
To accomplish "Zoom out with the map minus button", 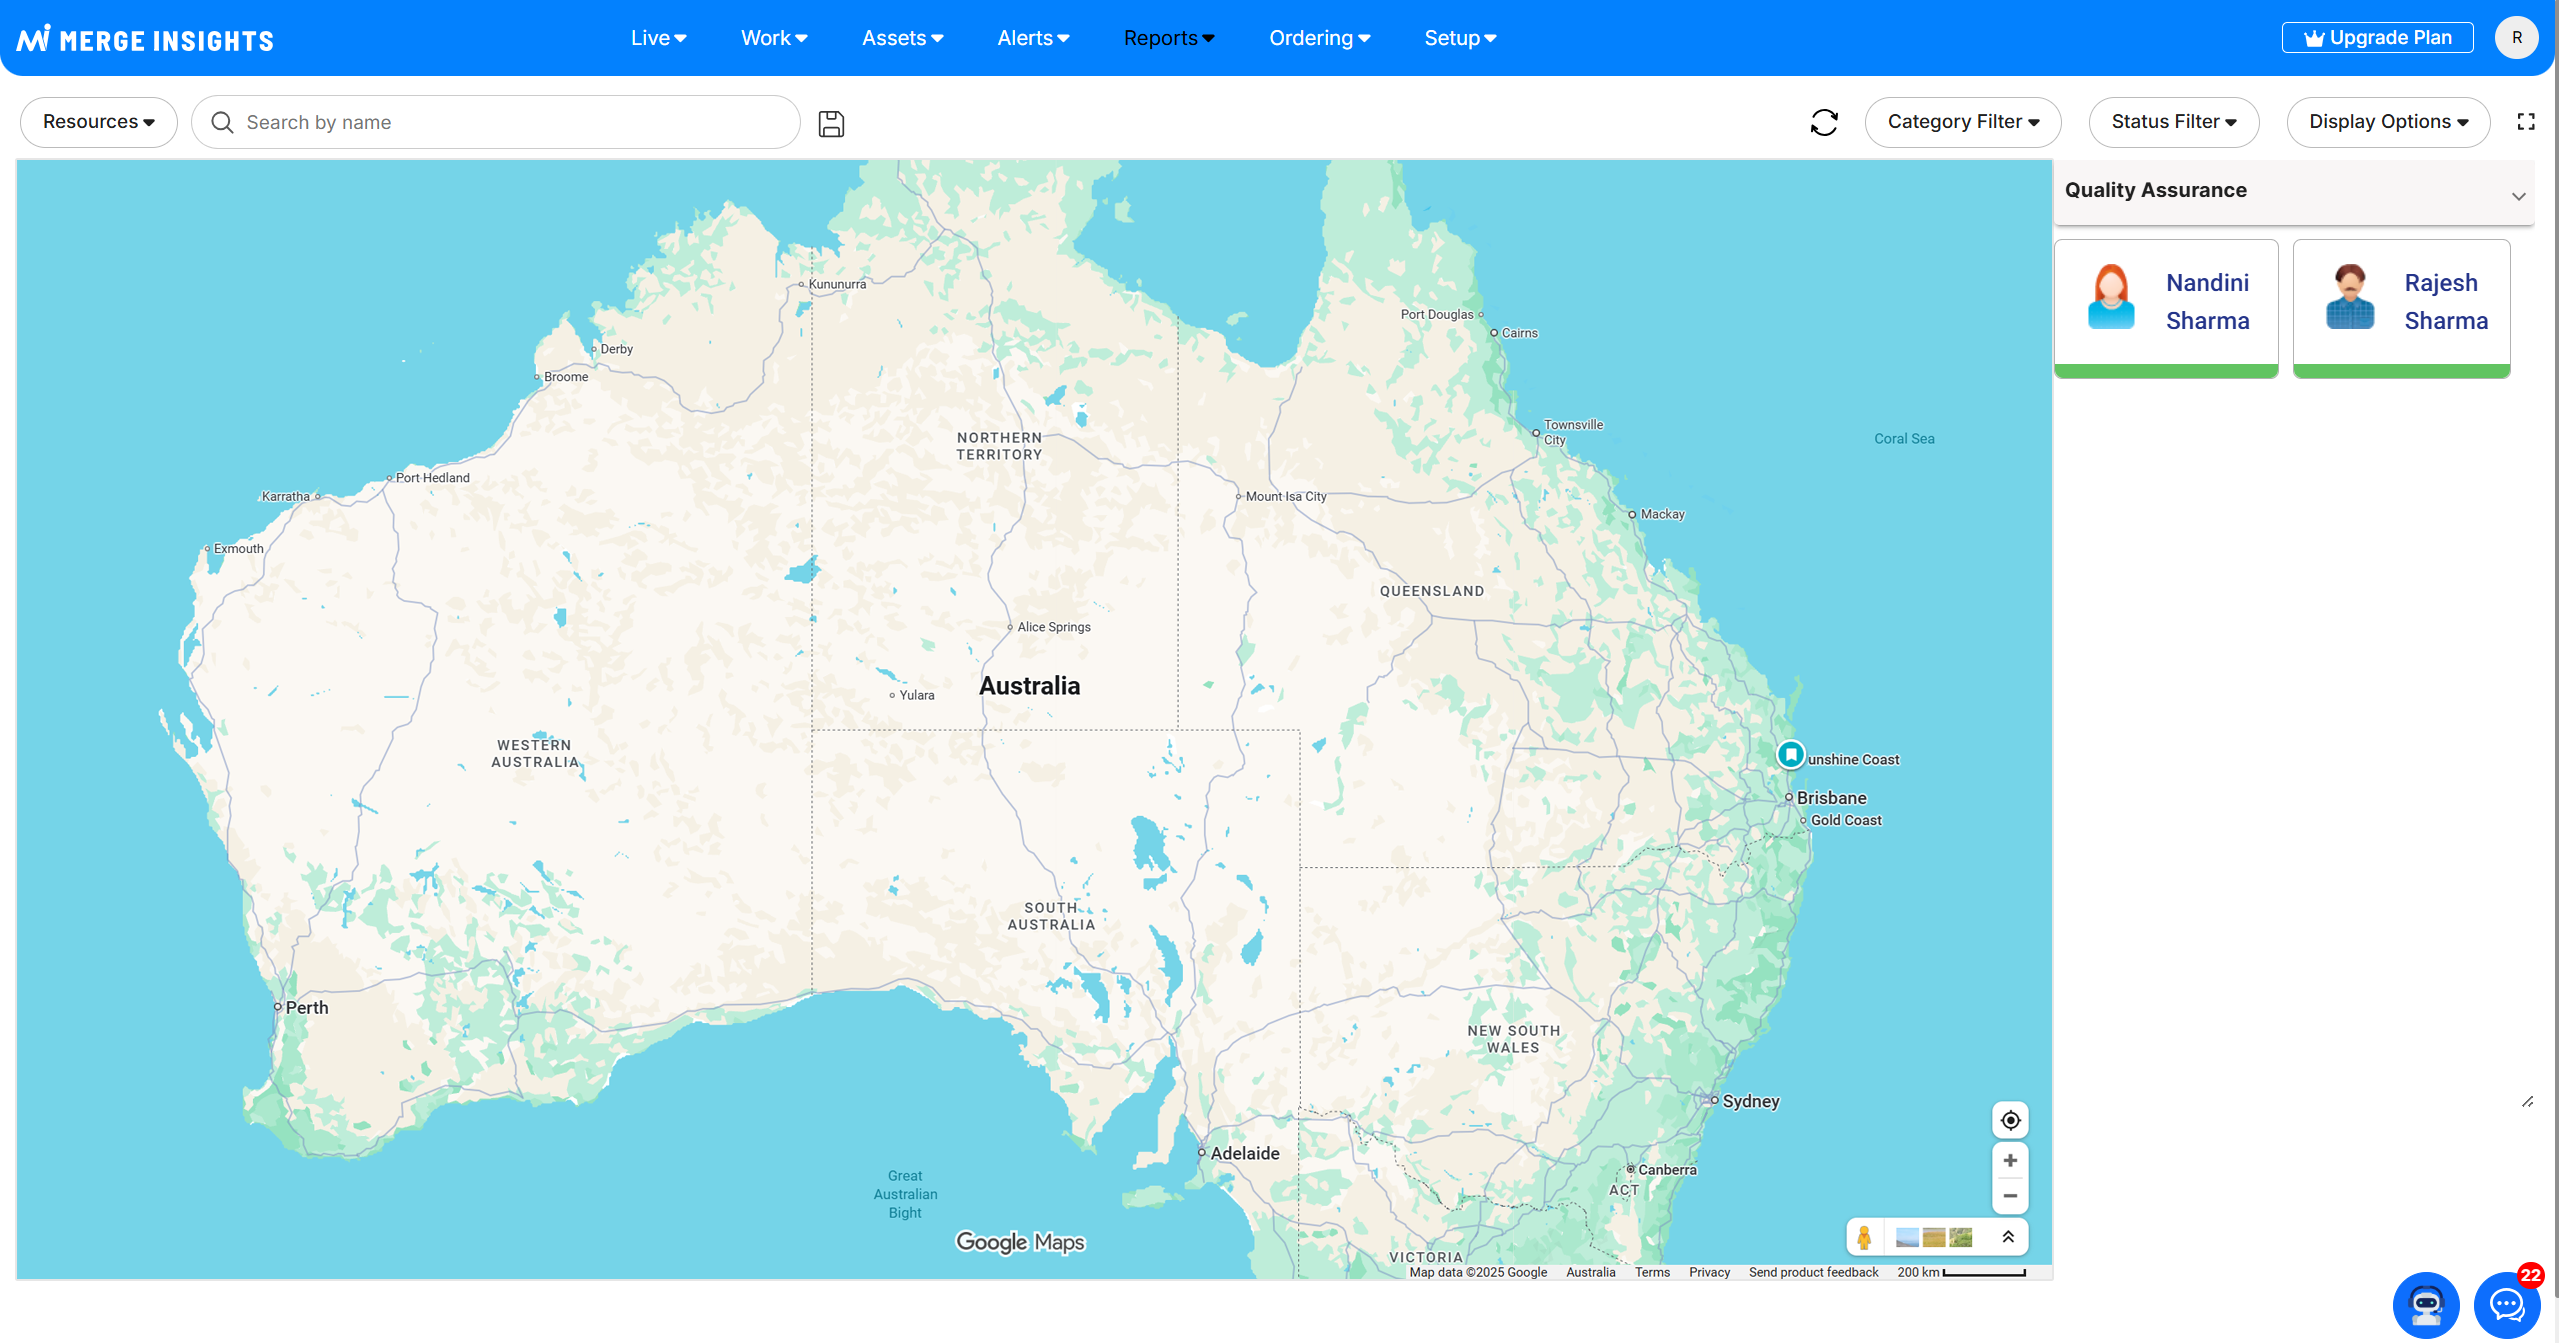I will click(2010, 1196).
